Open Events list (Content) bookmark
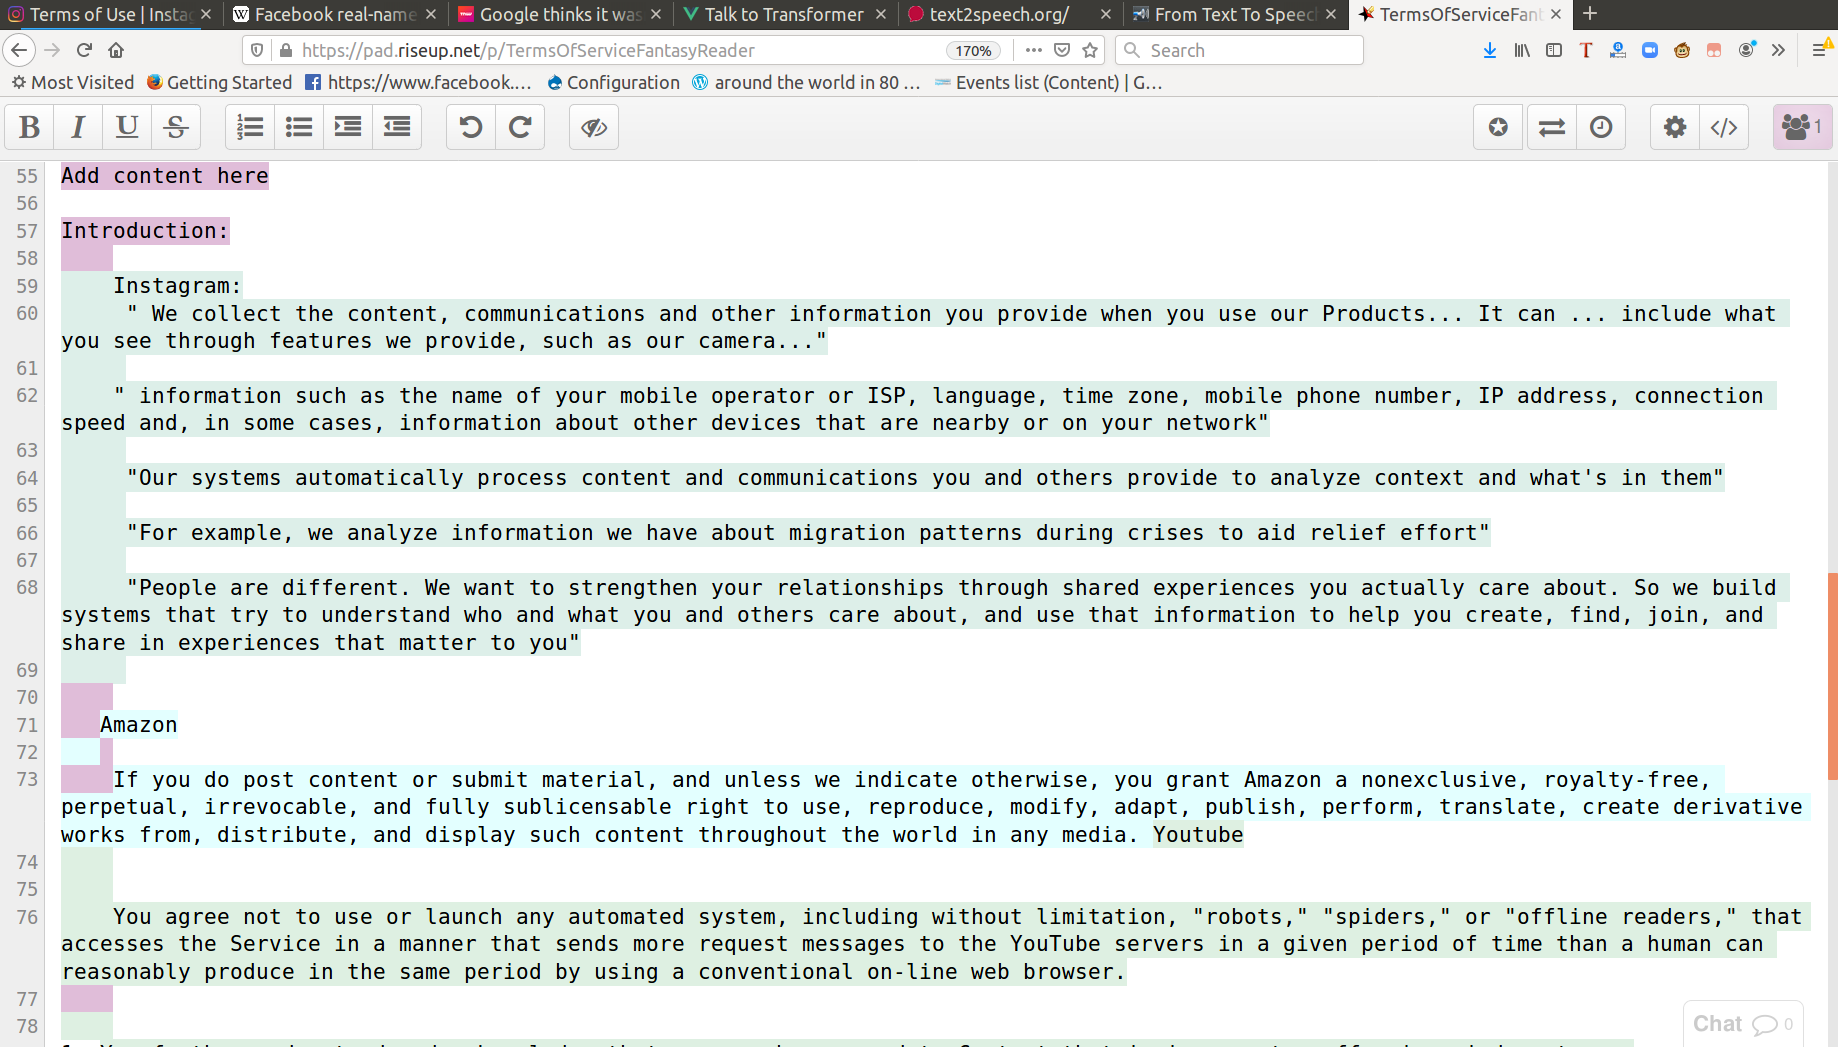This screenshot has width=1838, height=1047. coord(1049,83)
